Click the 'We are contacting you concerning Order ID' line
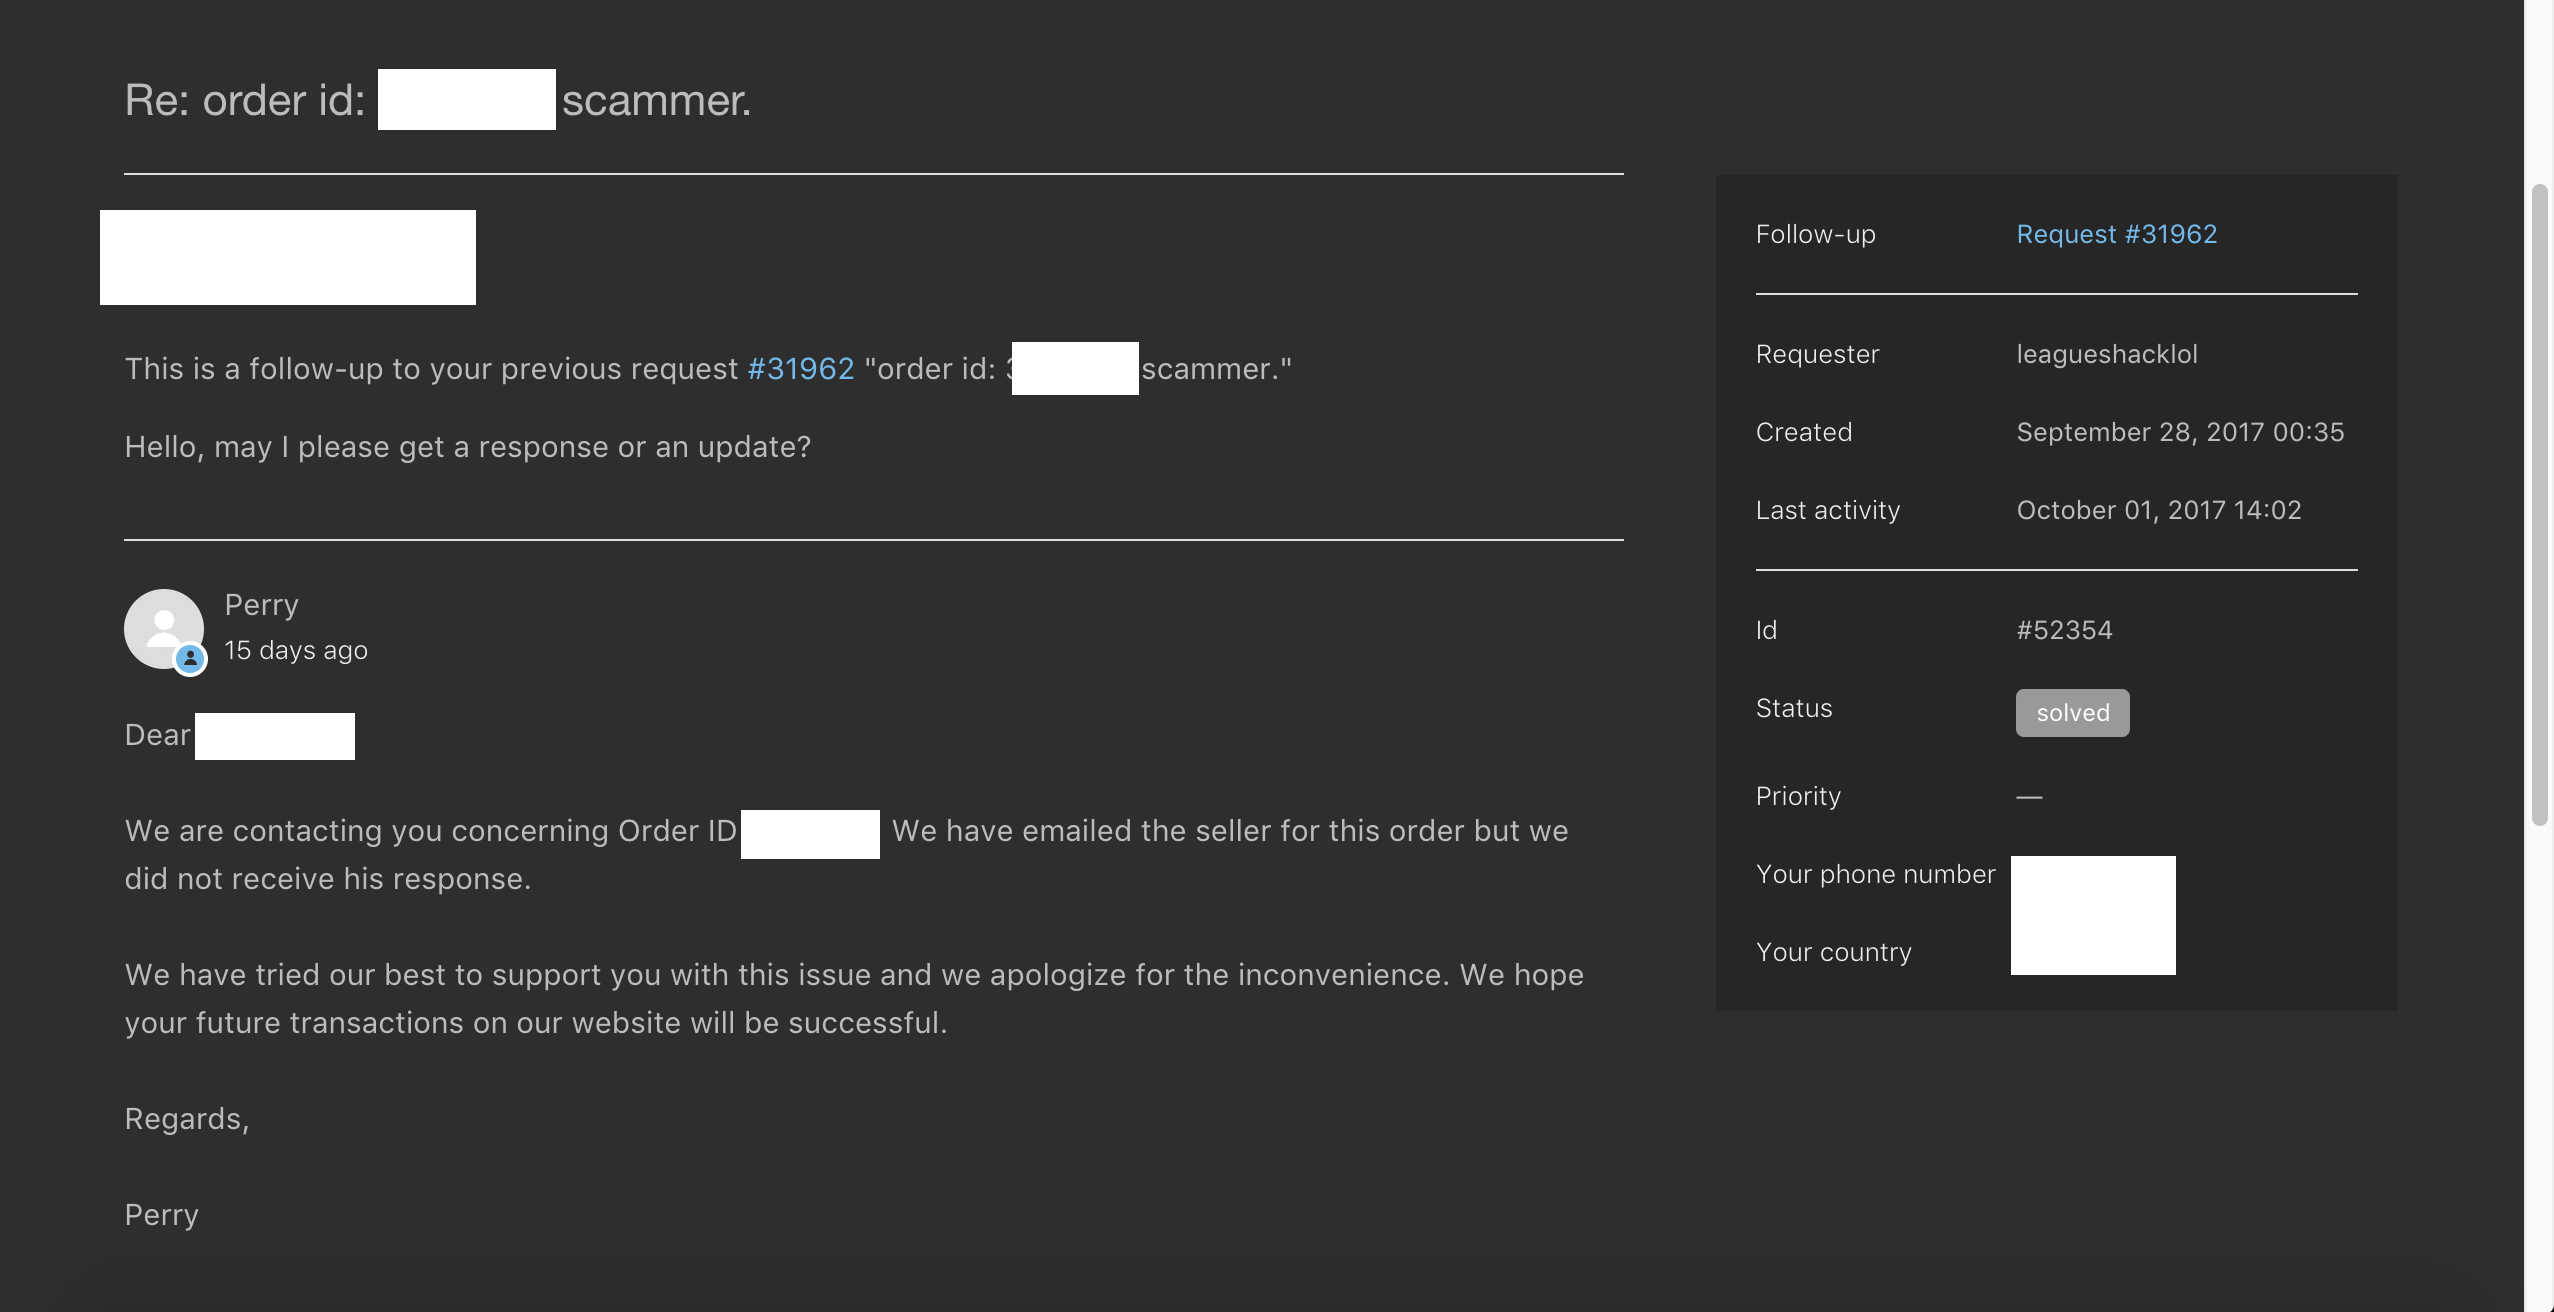Viewport: 2554px width, 1312px height. tap(846, 855)
